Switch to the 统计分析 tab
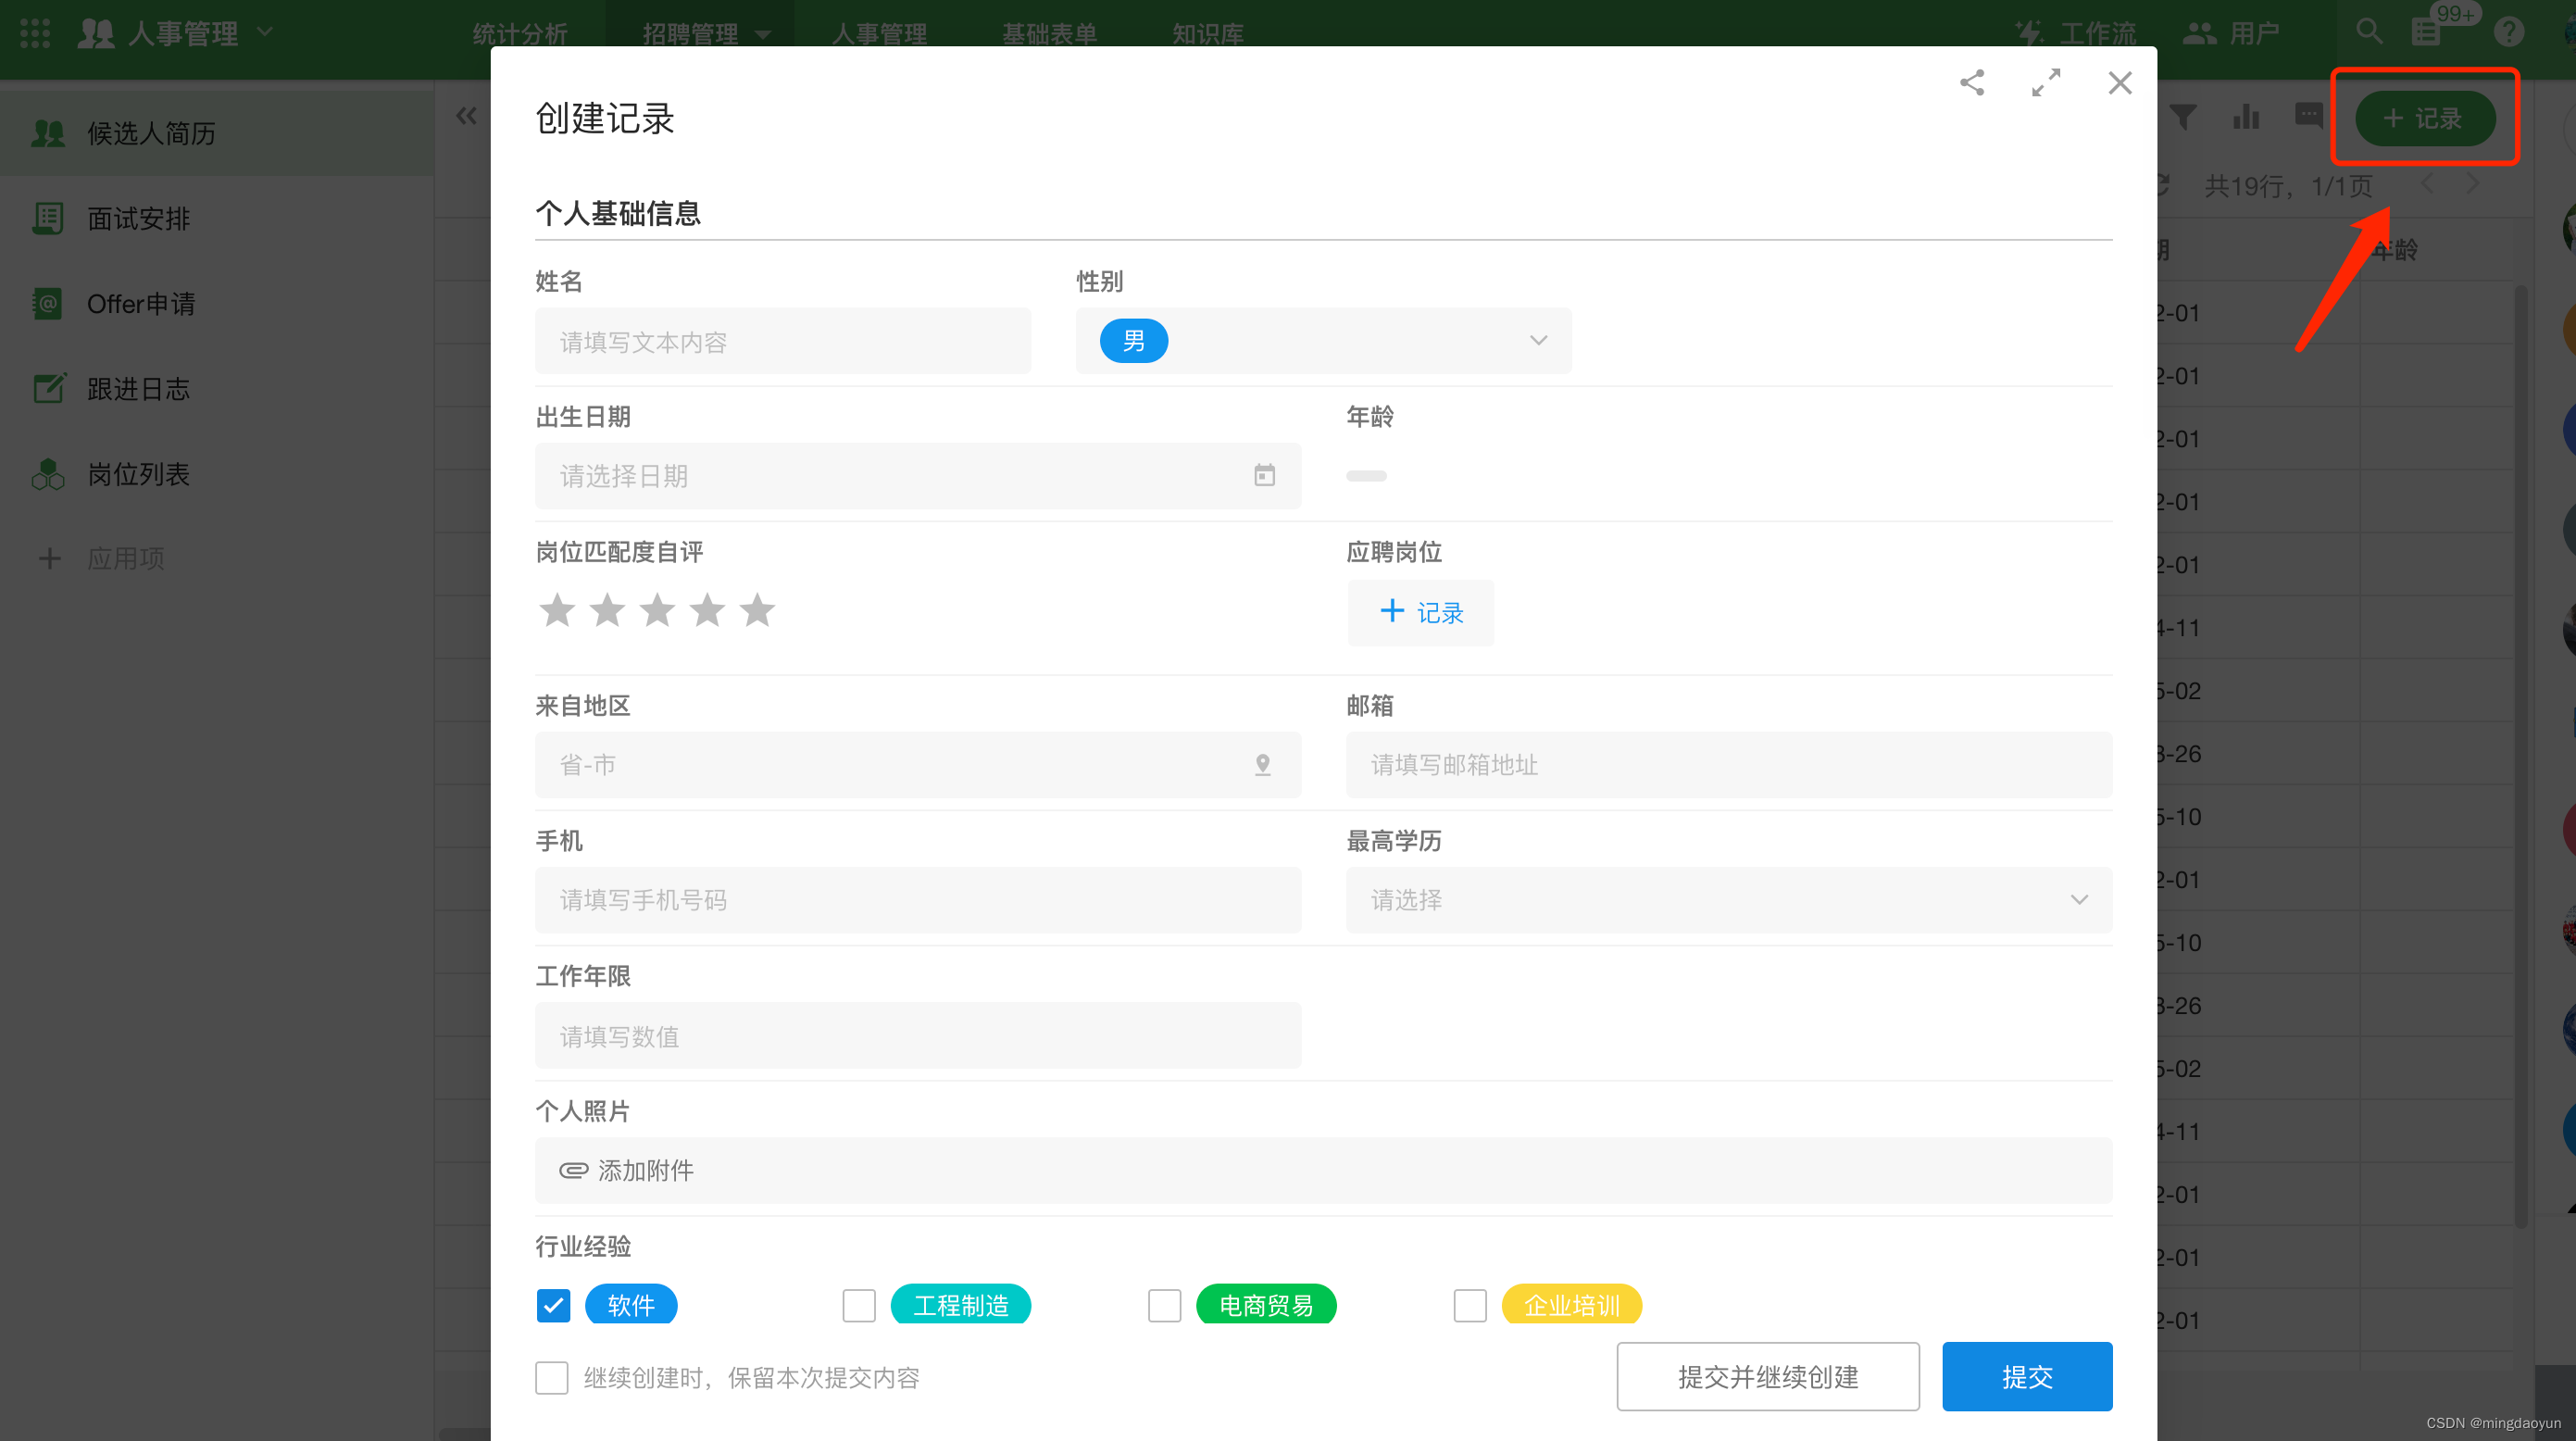2576x1441 pixels. 520,34
